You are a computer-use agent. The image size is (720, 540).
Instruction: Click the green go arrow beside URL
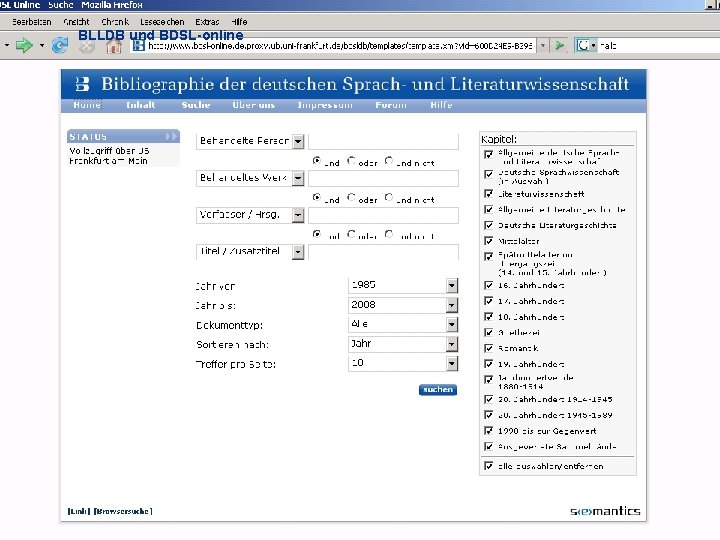tap(560, 45)
